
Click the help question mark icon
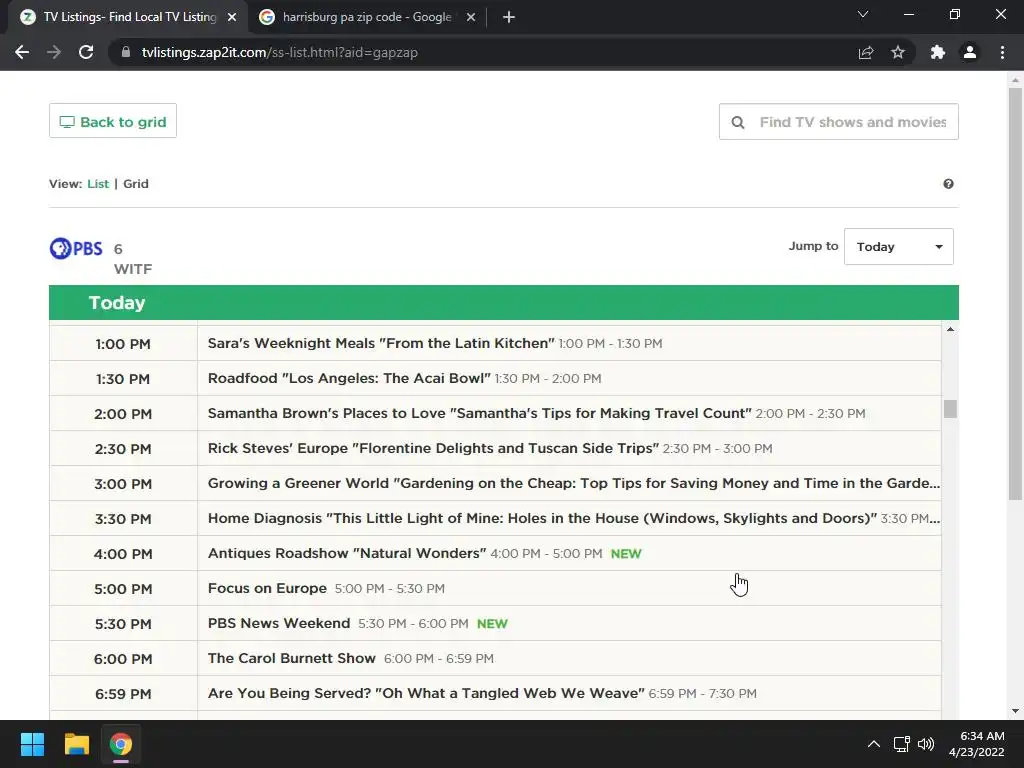[x=948, y=184]
